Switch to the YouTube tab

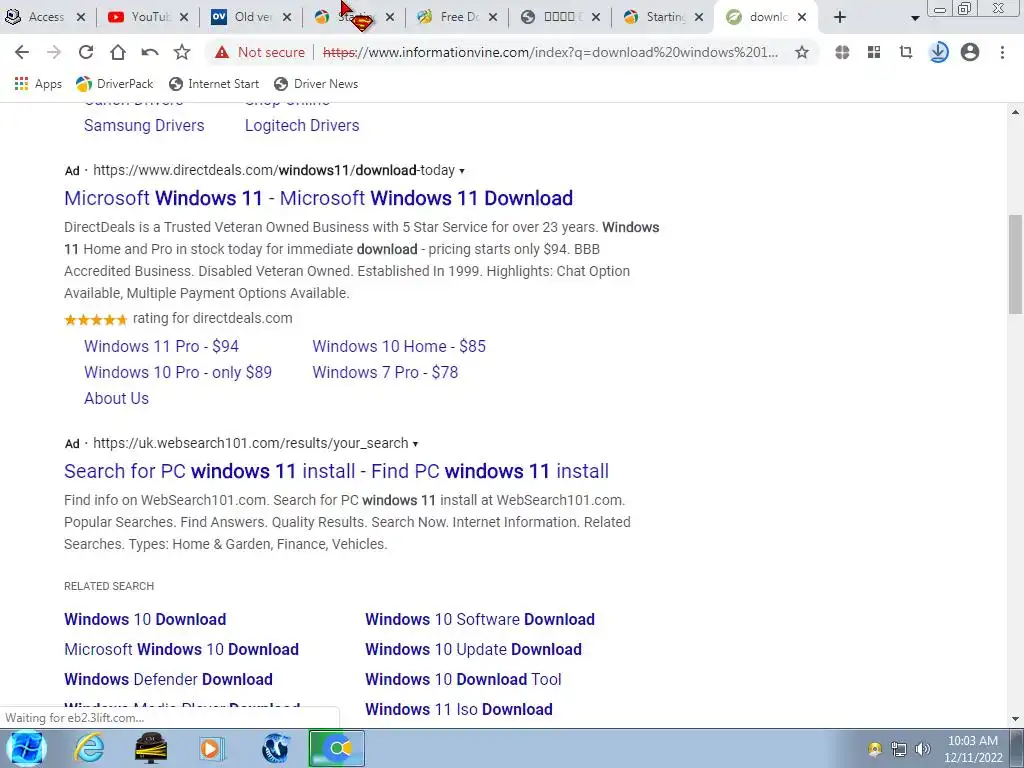[149, 17]
